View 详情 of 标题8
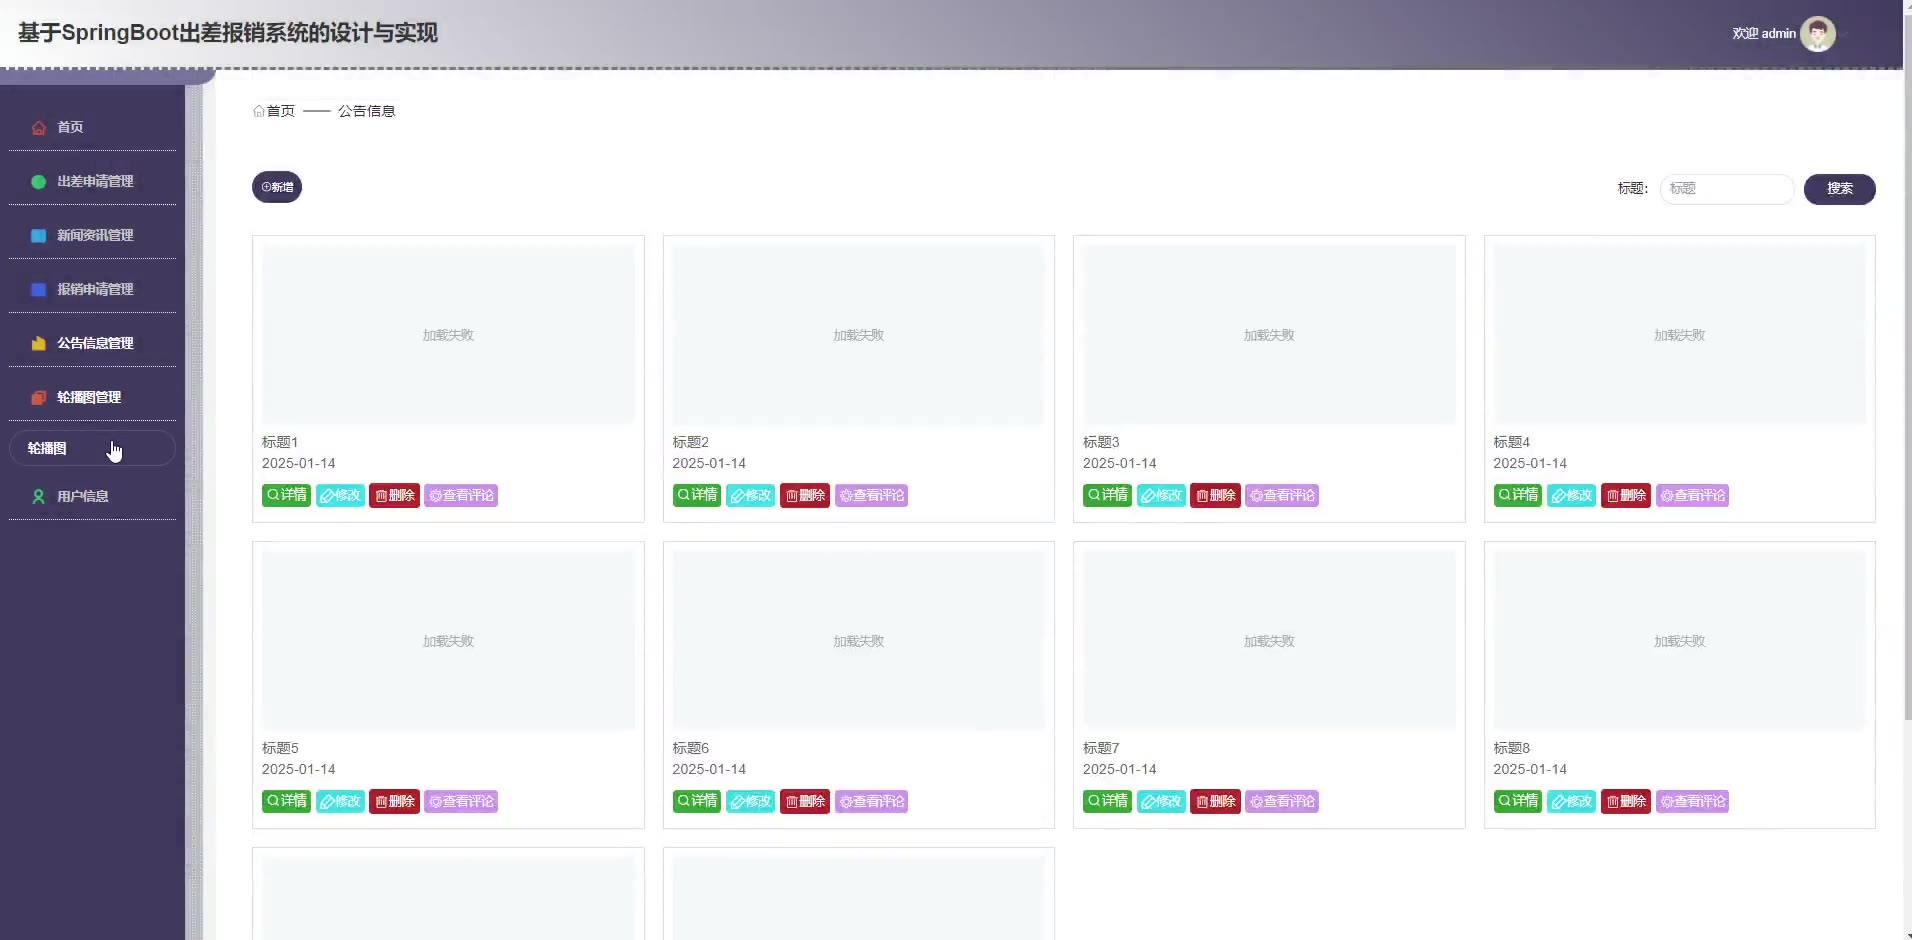Viewport: 1912px width, 940px height. 1518,801
